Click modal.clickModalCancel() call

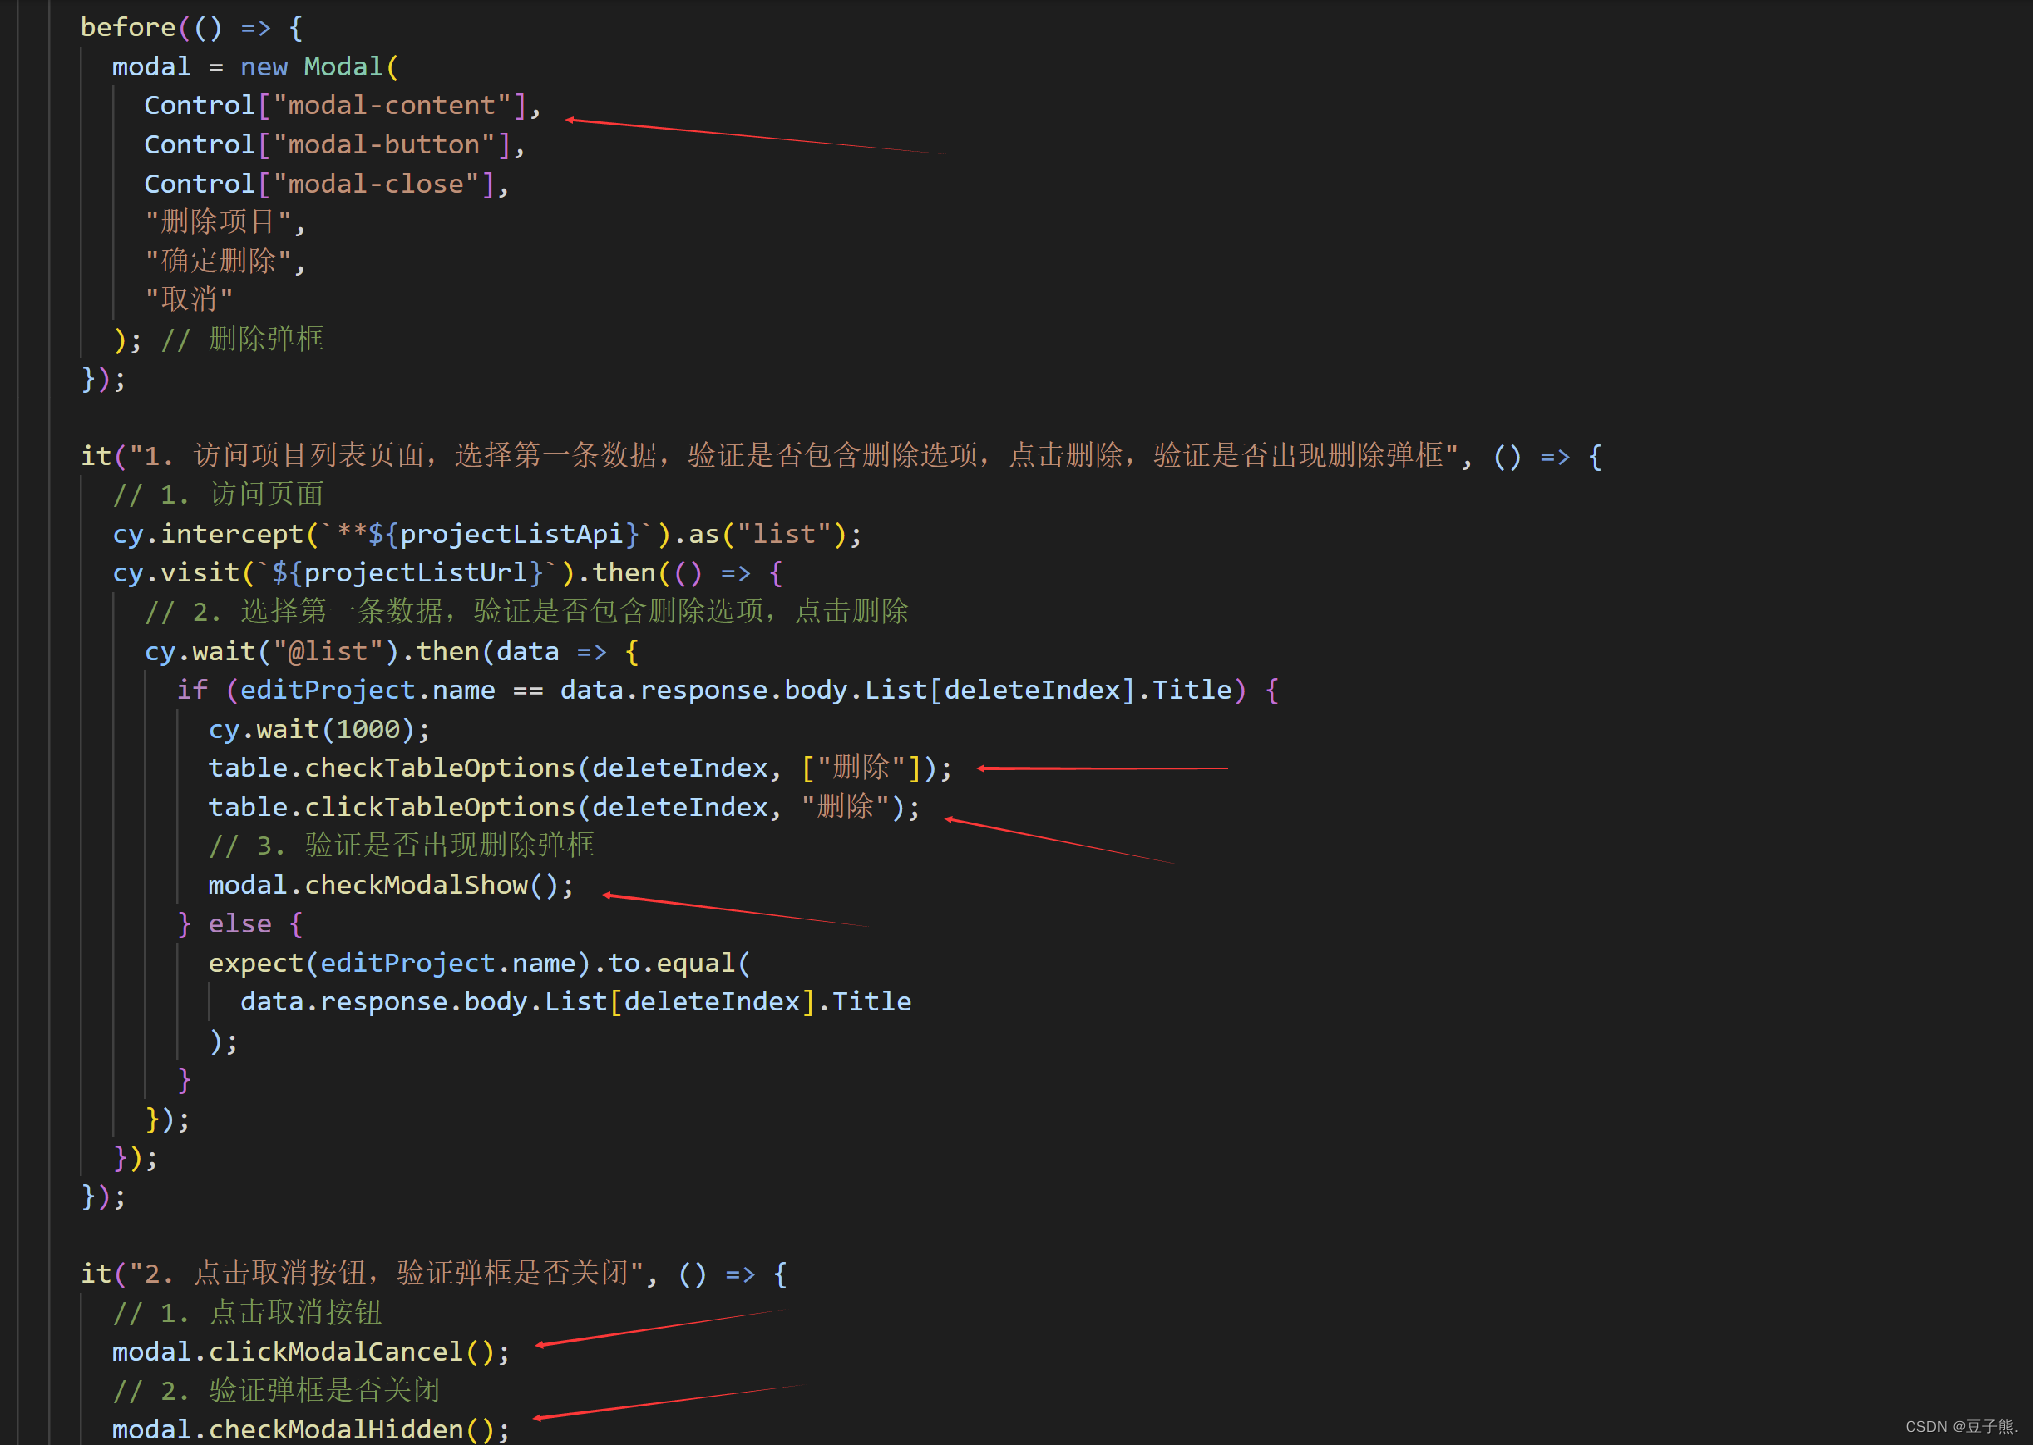tap(310, 1352)
